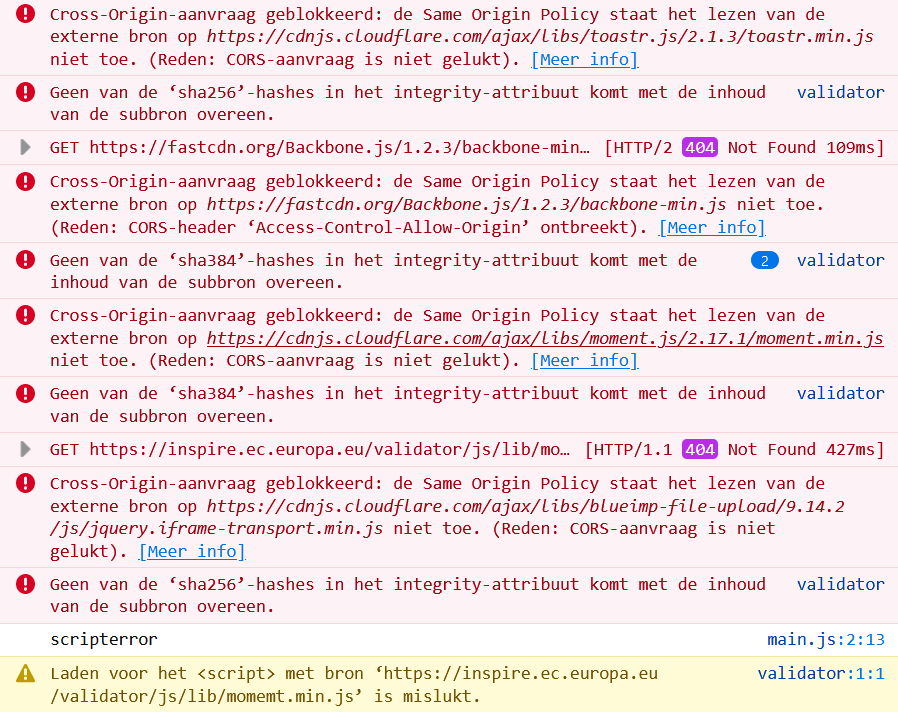Screen dimensions: 898x712
Task: Click the error icon on the Backbone.js CORS message
Action: pos(24,182)
